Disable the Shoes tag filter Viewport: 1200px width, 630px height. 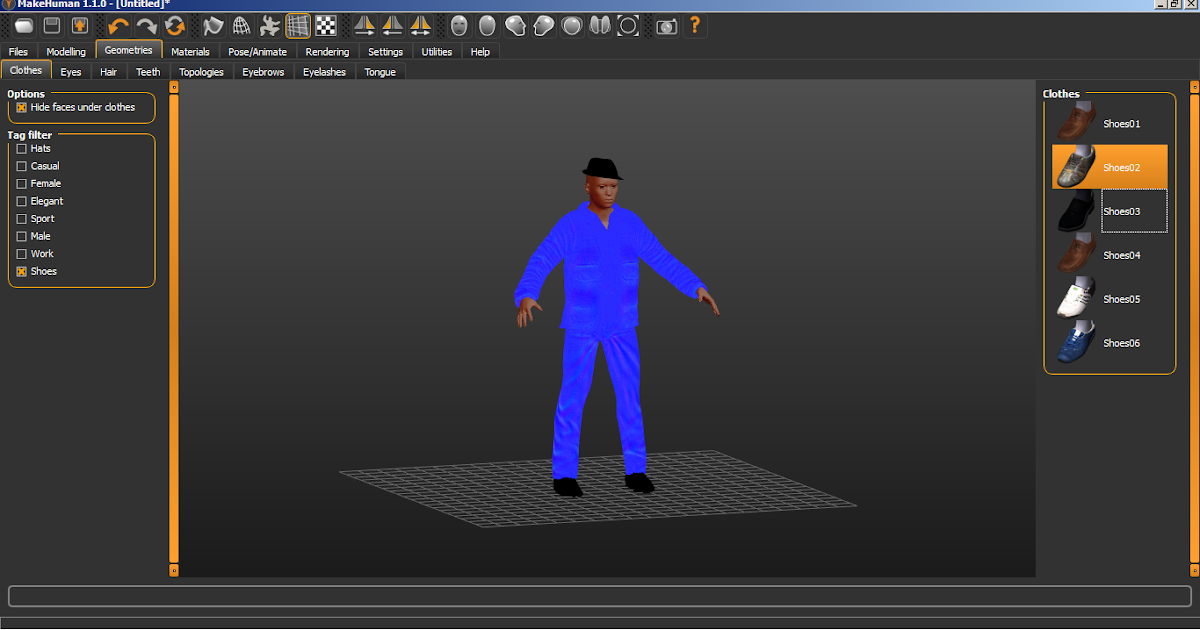tap(21, 271)
